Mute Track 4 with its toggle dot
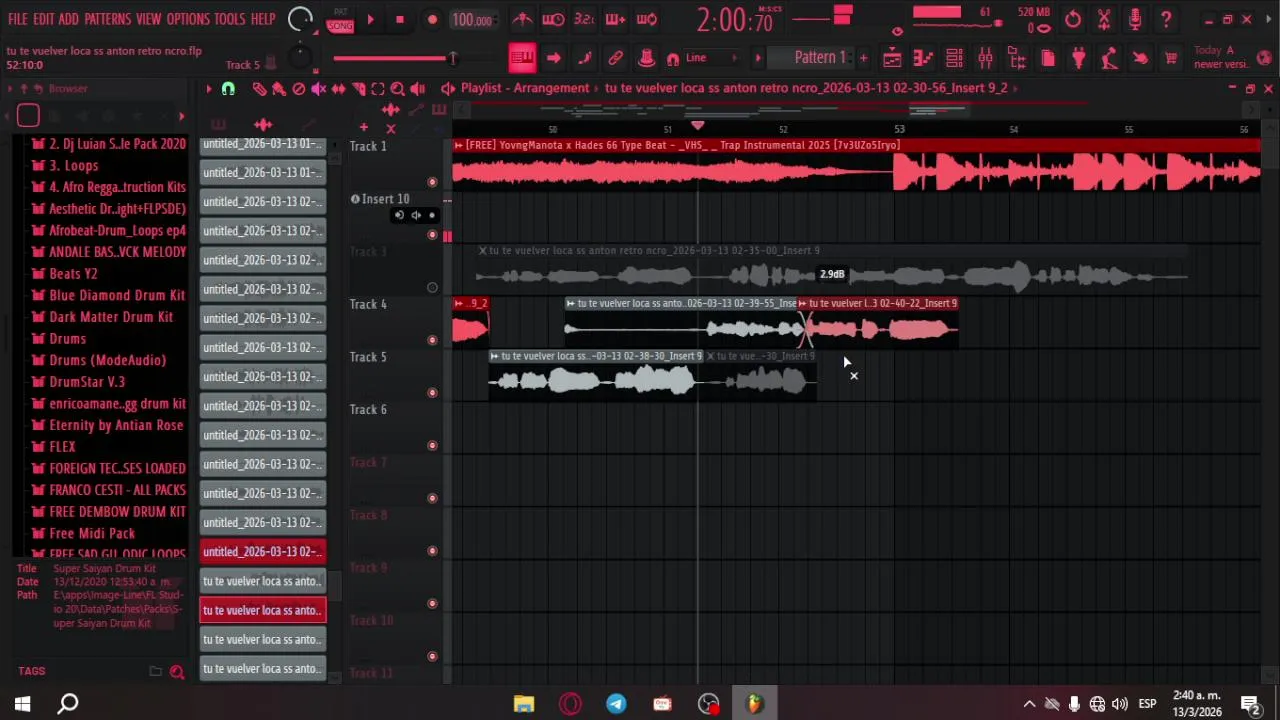The width and height of the screenshot is (1280, 720). (432, 340)
